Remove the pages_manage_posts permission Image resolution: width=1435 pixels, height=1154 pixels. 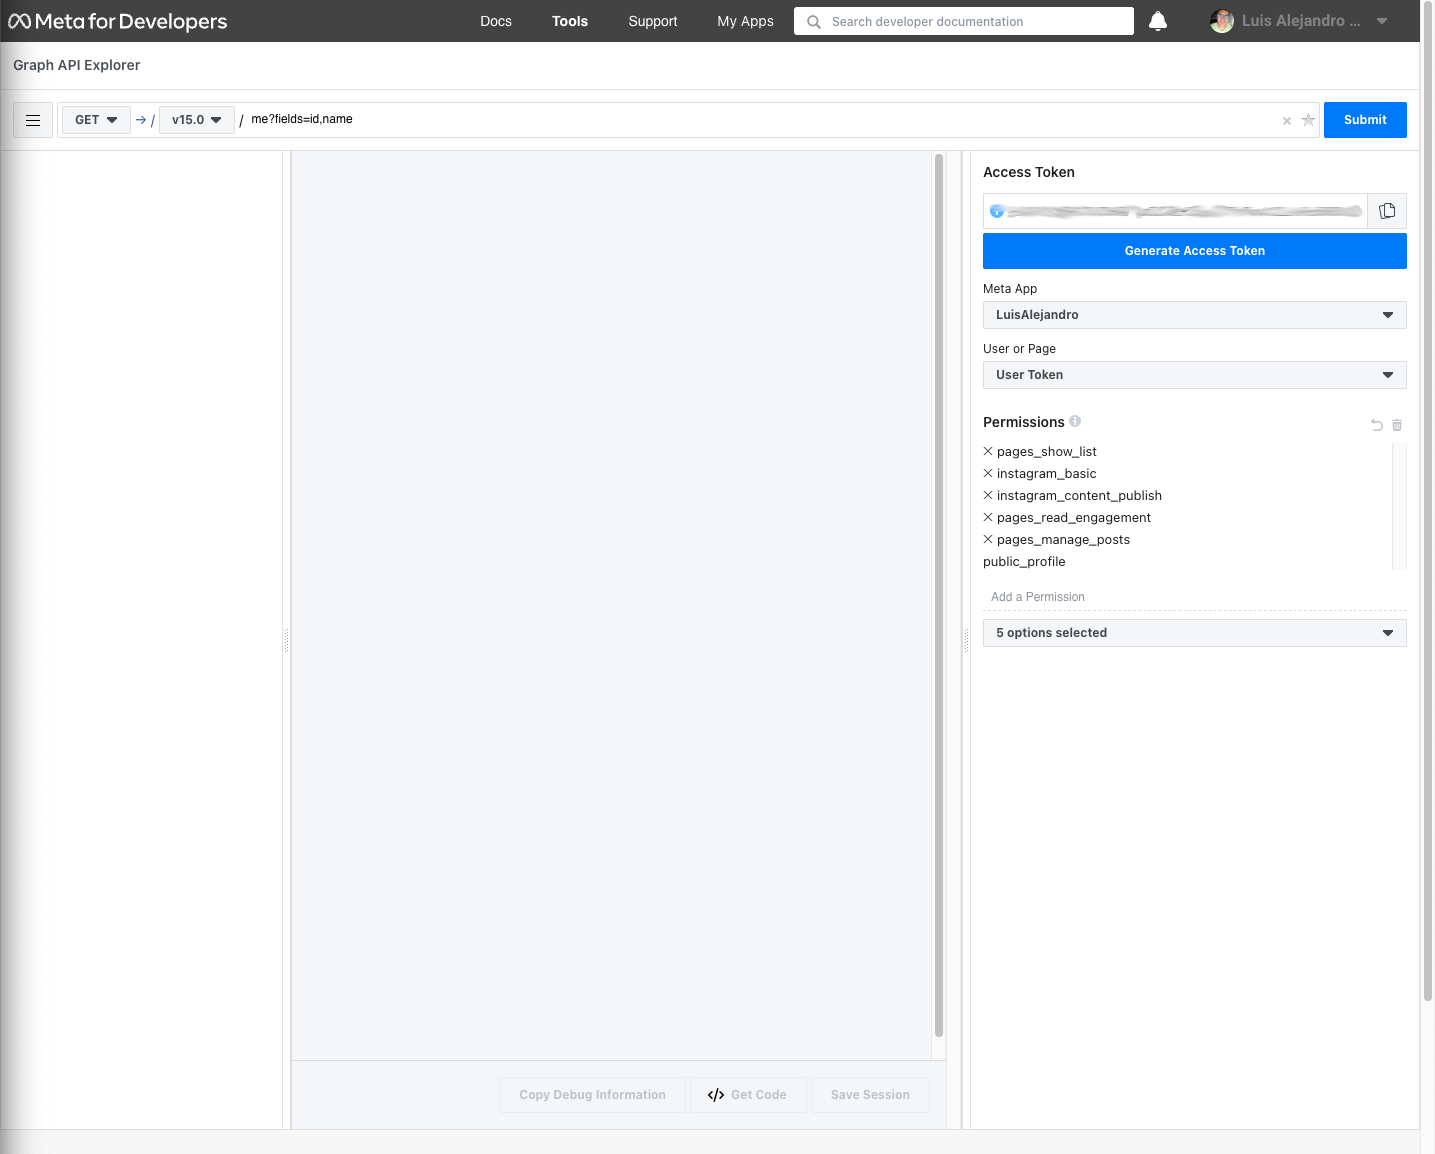[x=988, y=539]
